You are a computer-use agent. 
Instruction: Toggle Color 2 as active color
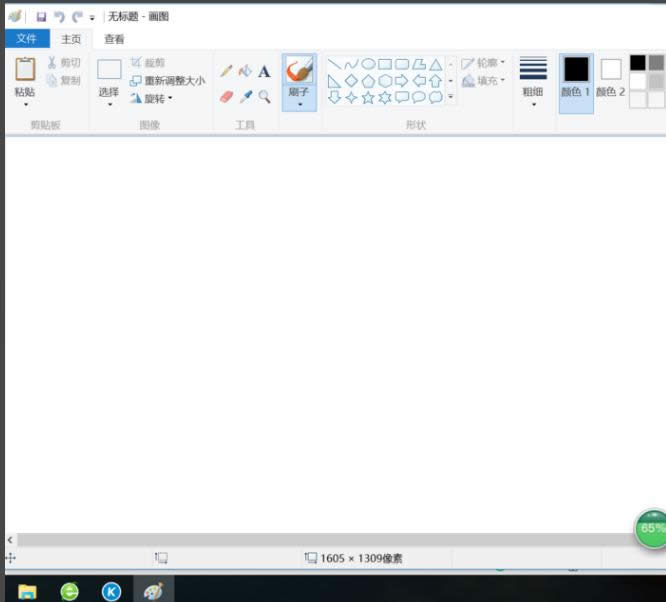click(610, 78)
